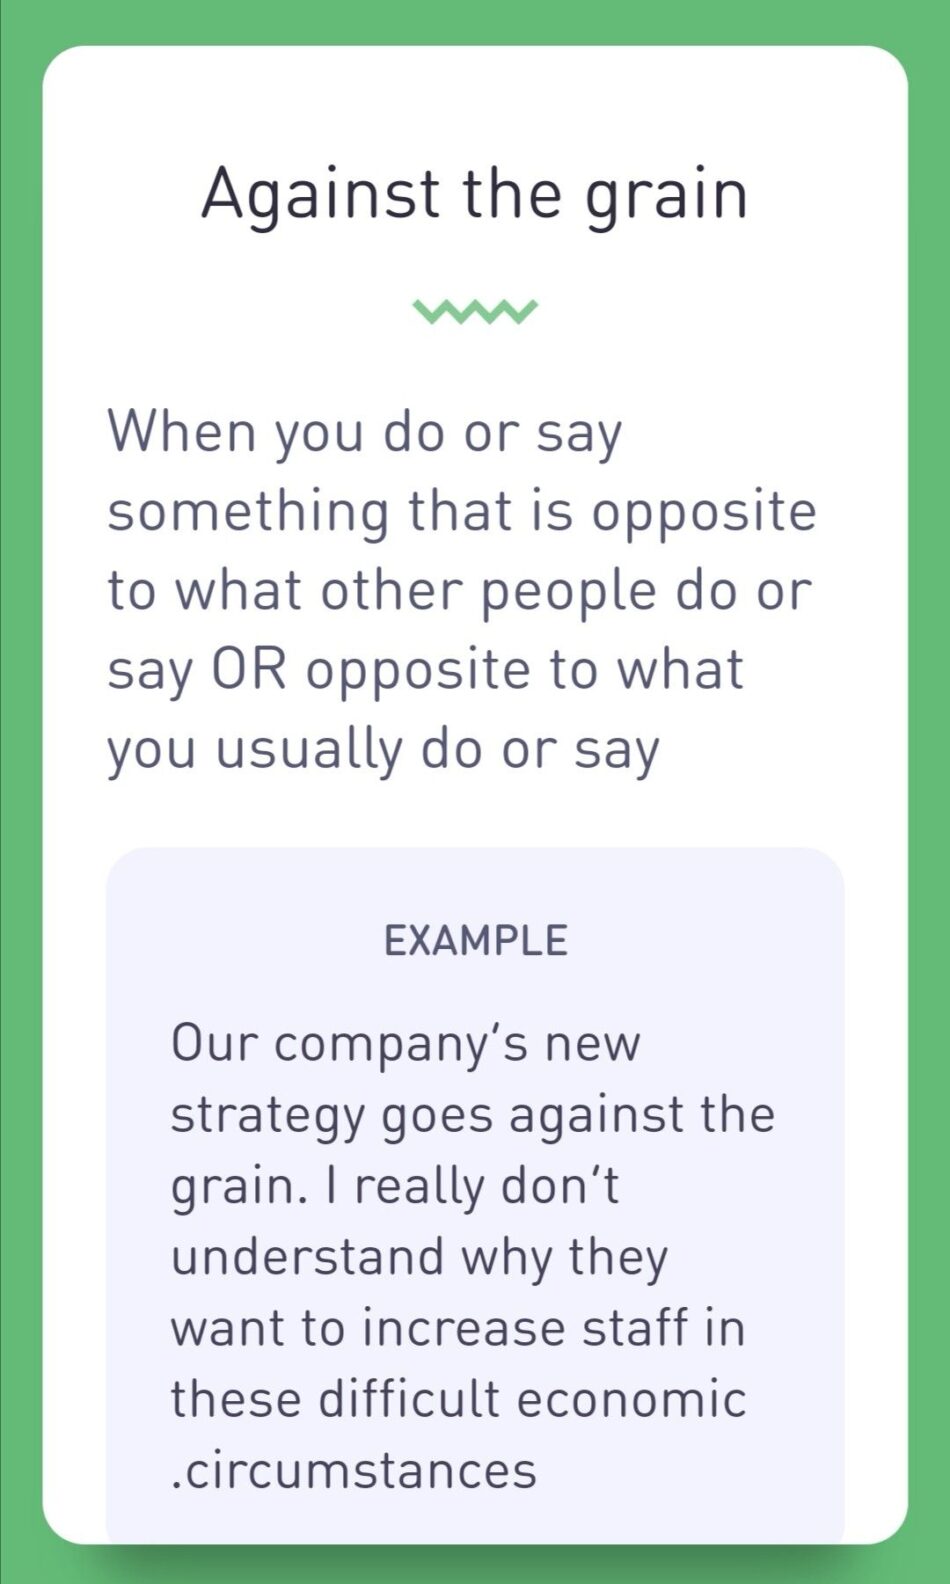The image size is (950, 1584).
Task: Tap the line "to what other people do or"
Action: [x=460, y=591]
